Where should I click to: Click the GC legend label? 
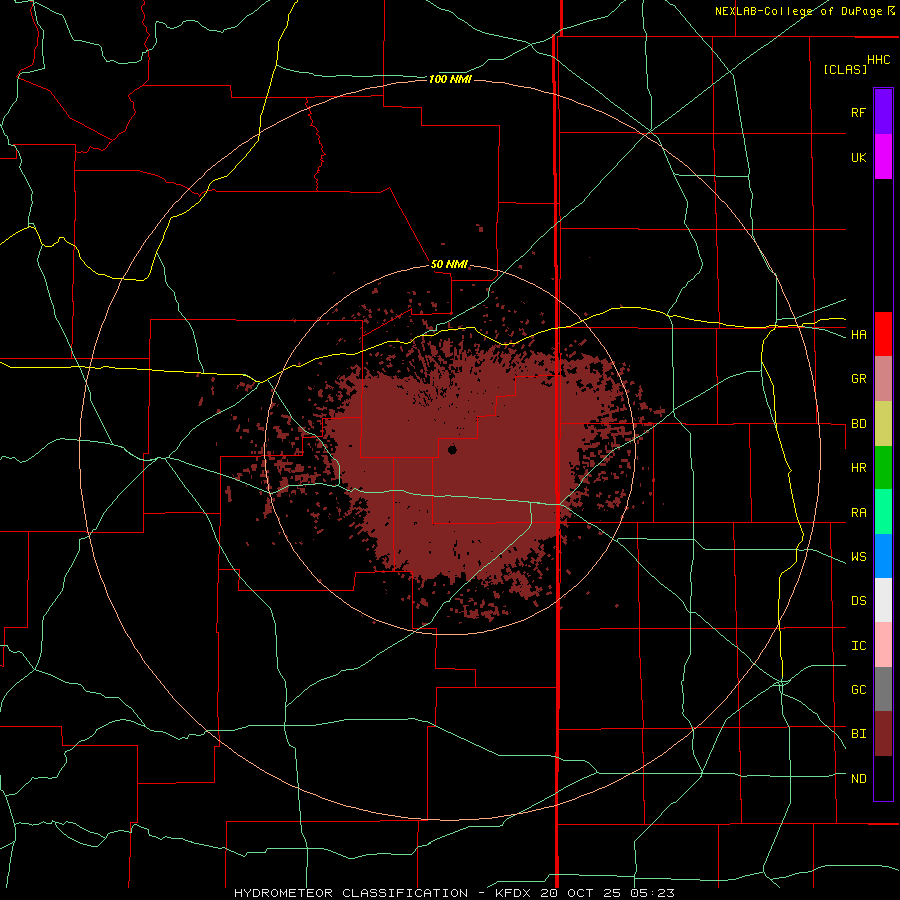pyautogui.click(x=858, y=690)
